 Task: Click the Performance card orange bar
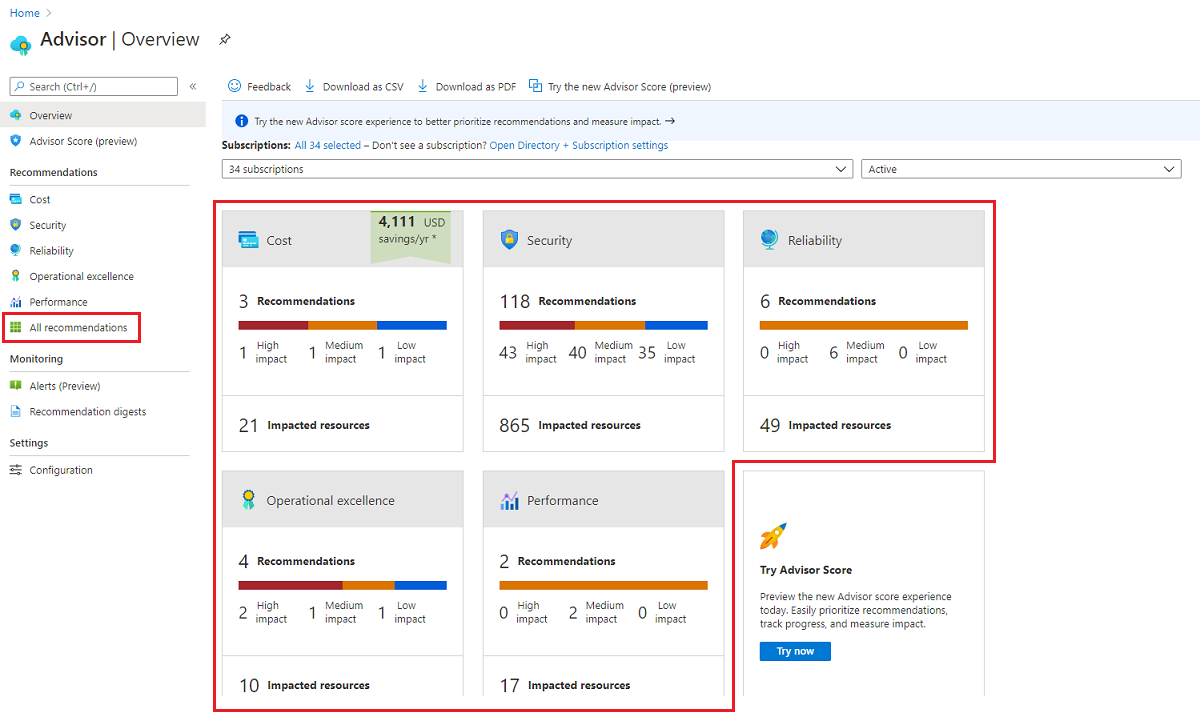click(x=603, y=585)
